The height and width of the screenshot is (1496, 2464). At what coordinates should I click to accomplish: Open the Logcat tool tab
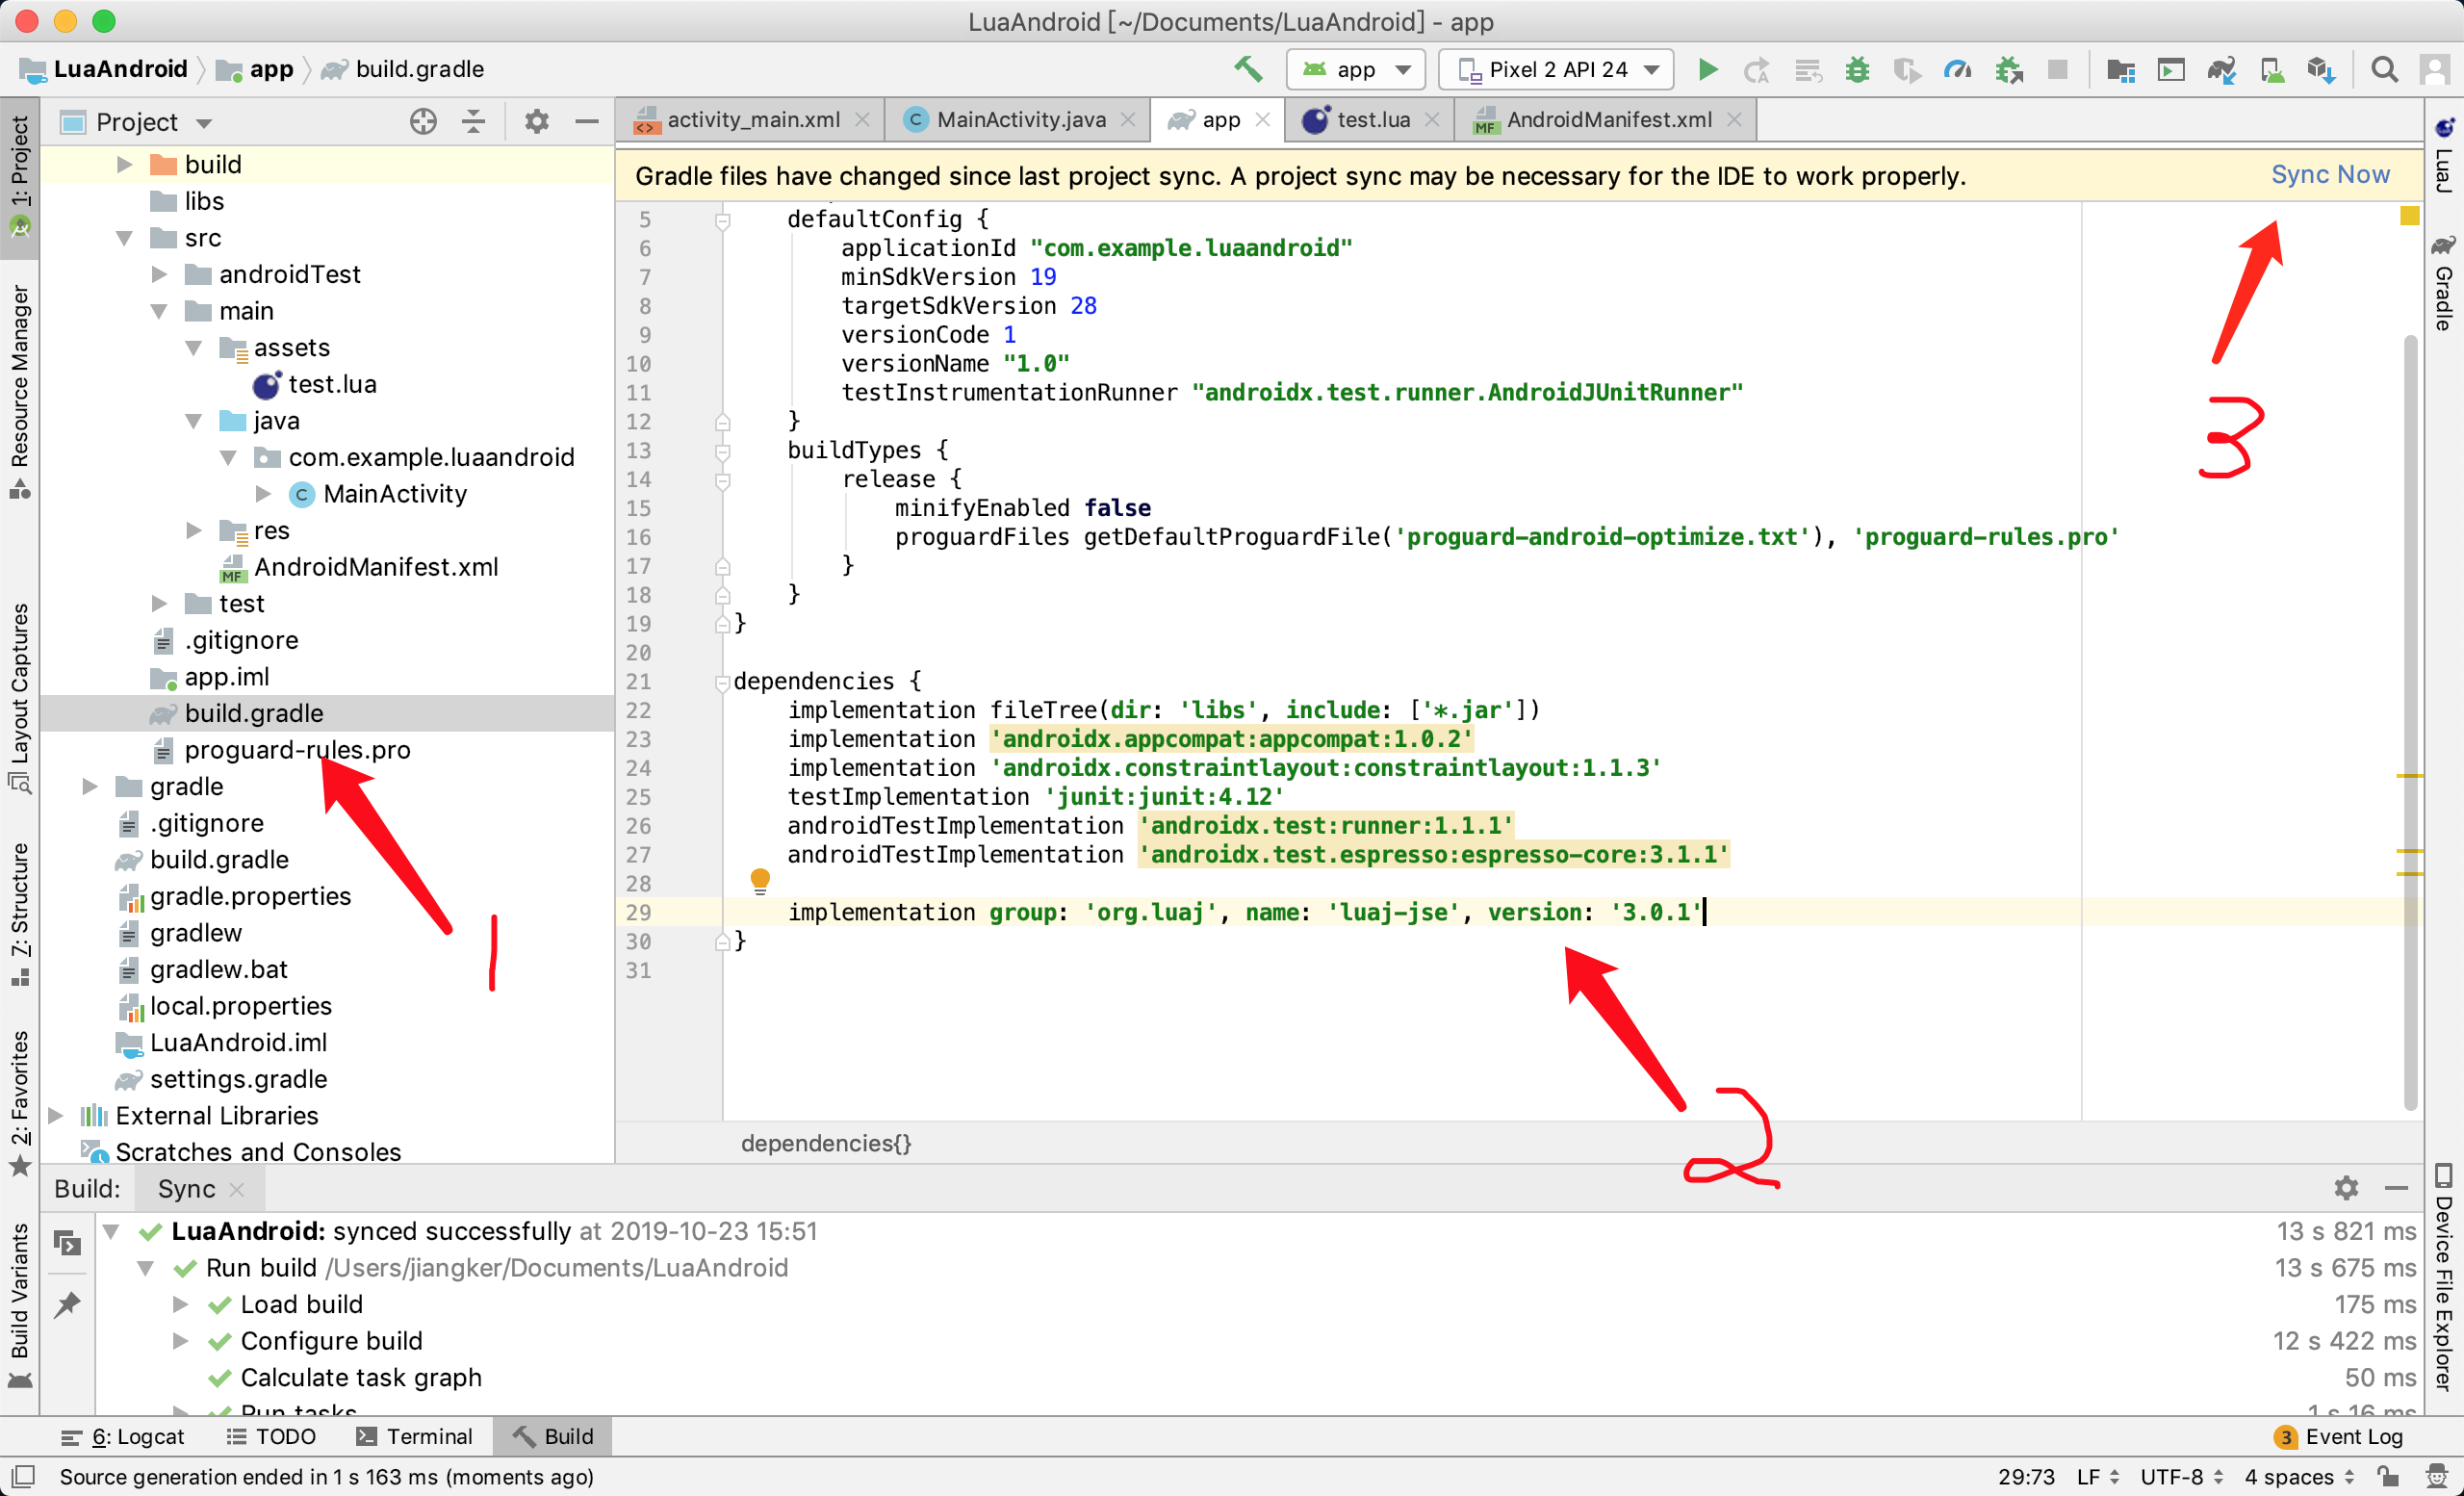click(x=122, y=1436)
